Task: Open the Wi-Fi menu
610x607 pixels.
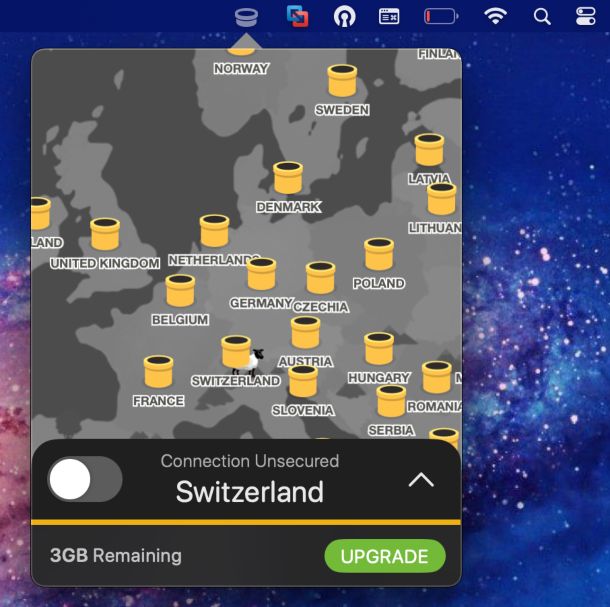Action: coord(495,17)
